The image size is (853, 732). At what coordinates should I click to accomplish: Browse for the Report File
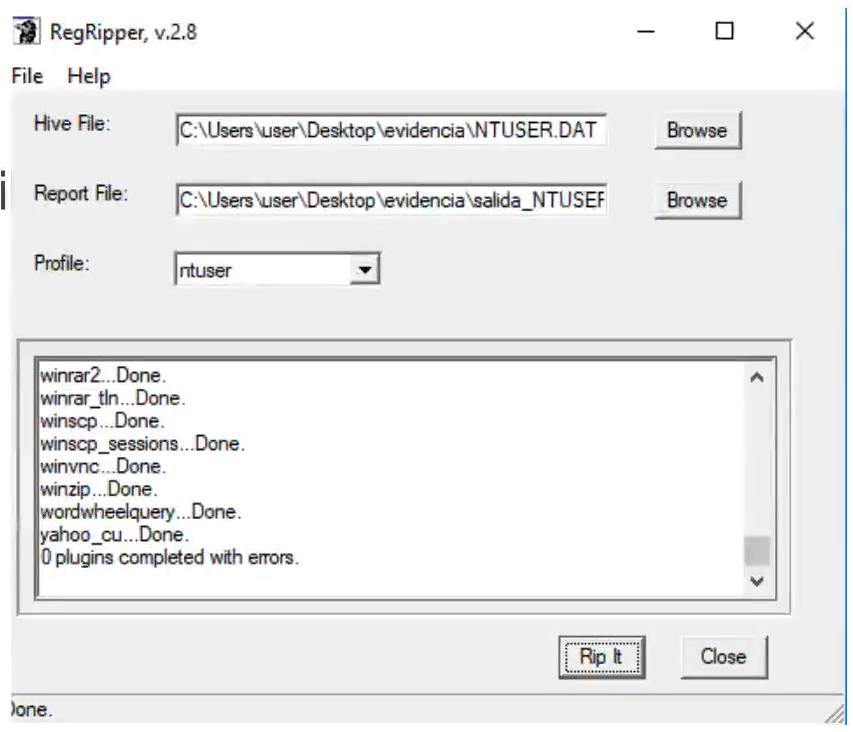(x=697, y=200)
